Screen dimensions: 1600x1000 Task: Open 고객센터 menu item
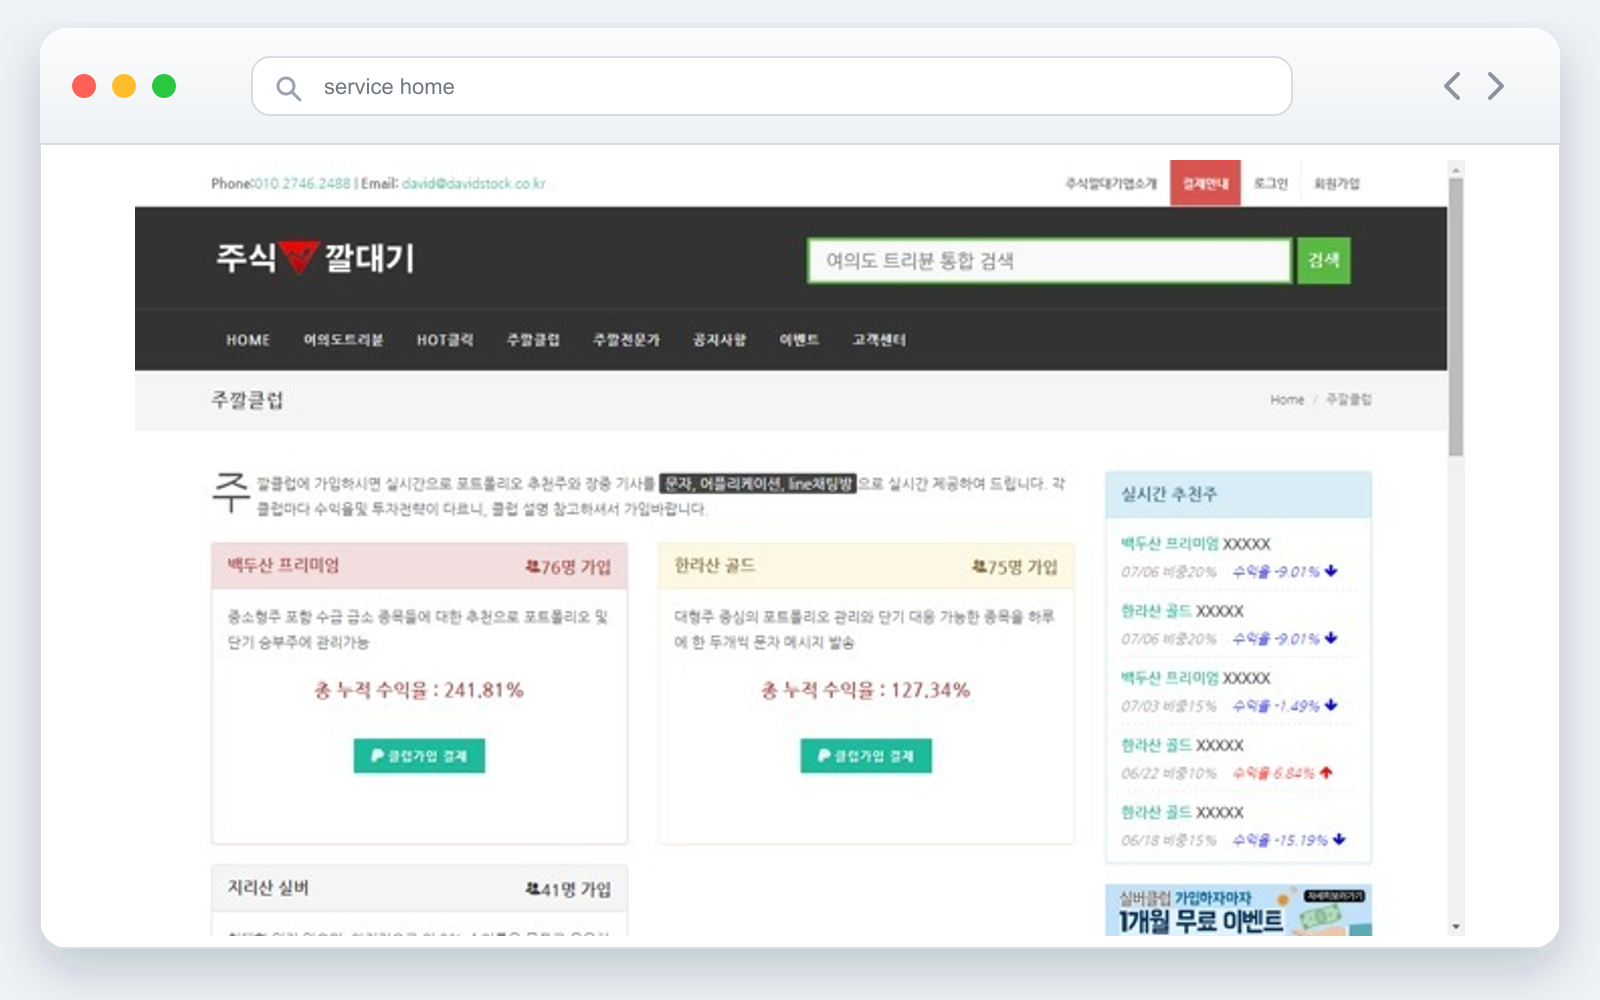879,340
